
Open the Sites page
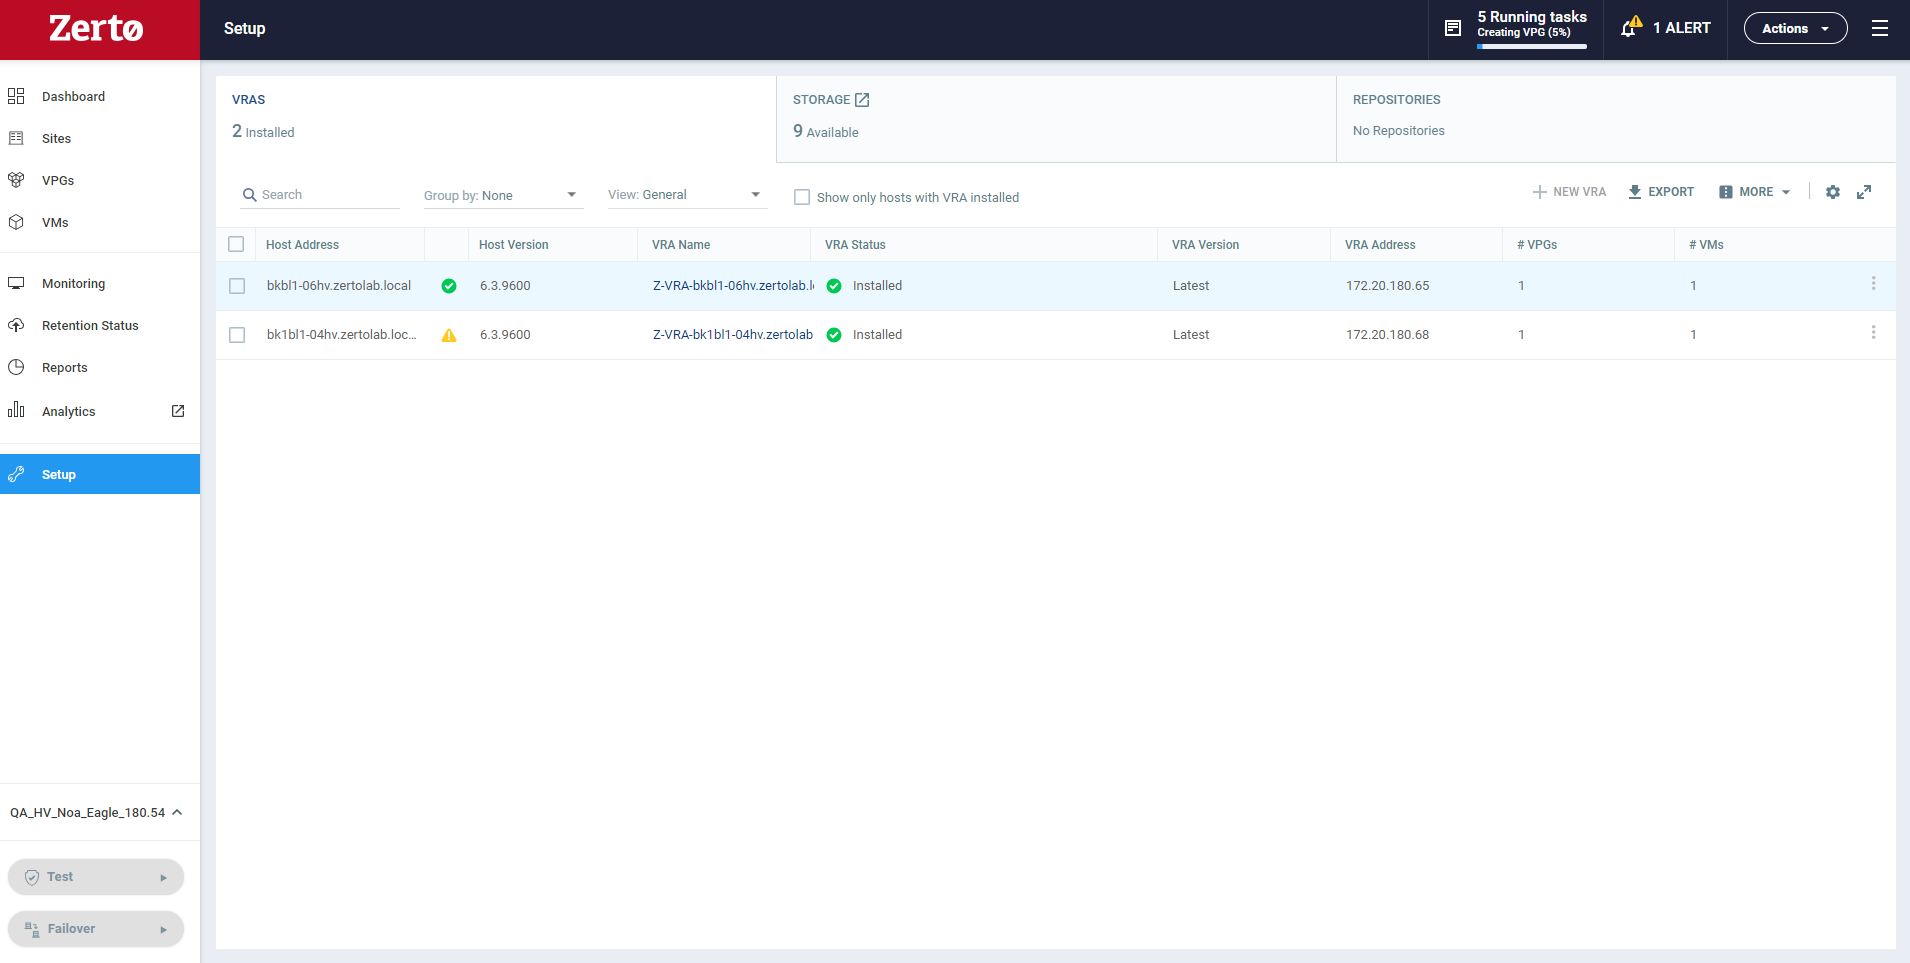pos(56,138)
